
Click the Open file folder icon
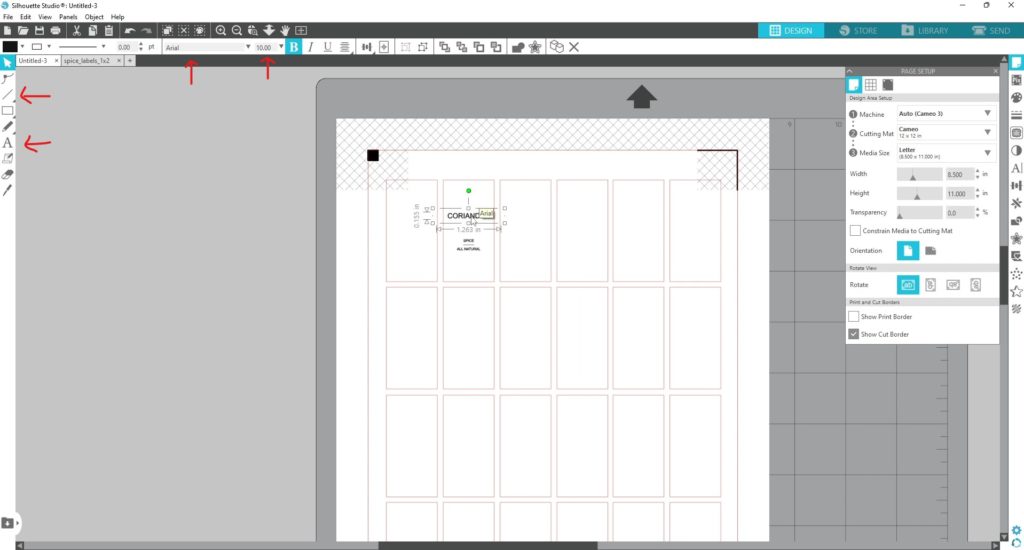pos(23,30)
